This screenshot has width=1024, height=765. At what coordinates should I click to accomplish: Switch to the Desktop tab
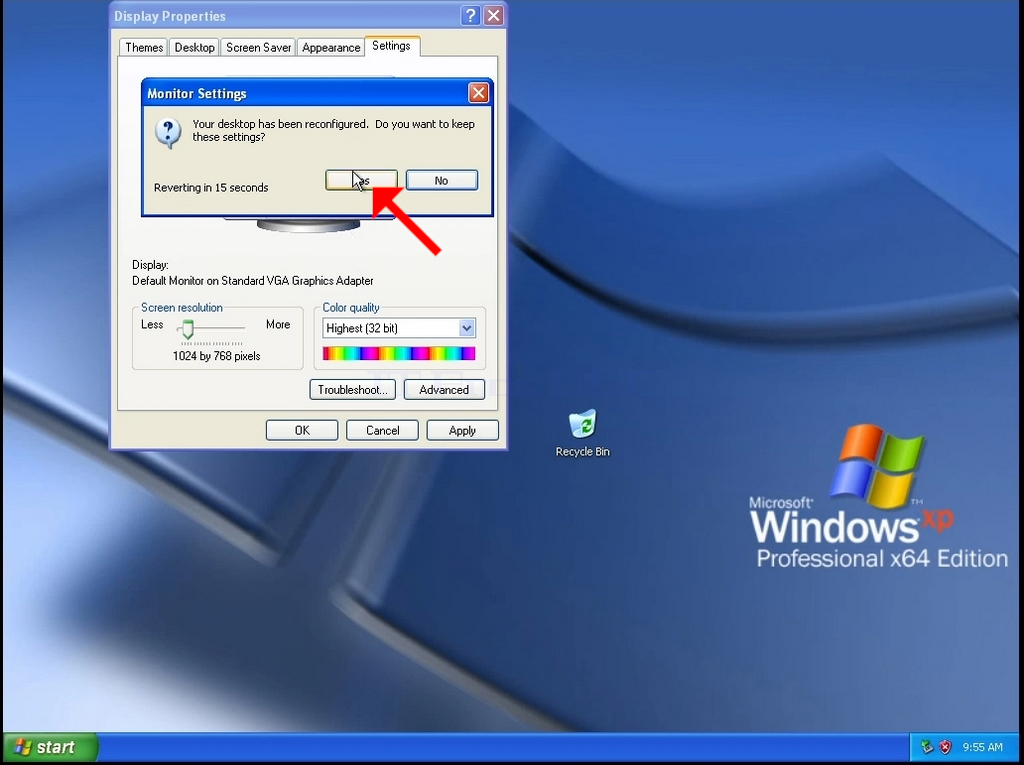pos(195,48)
